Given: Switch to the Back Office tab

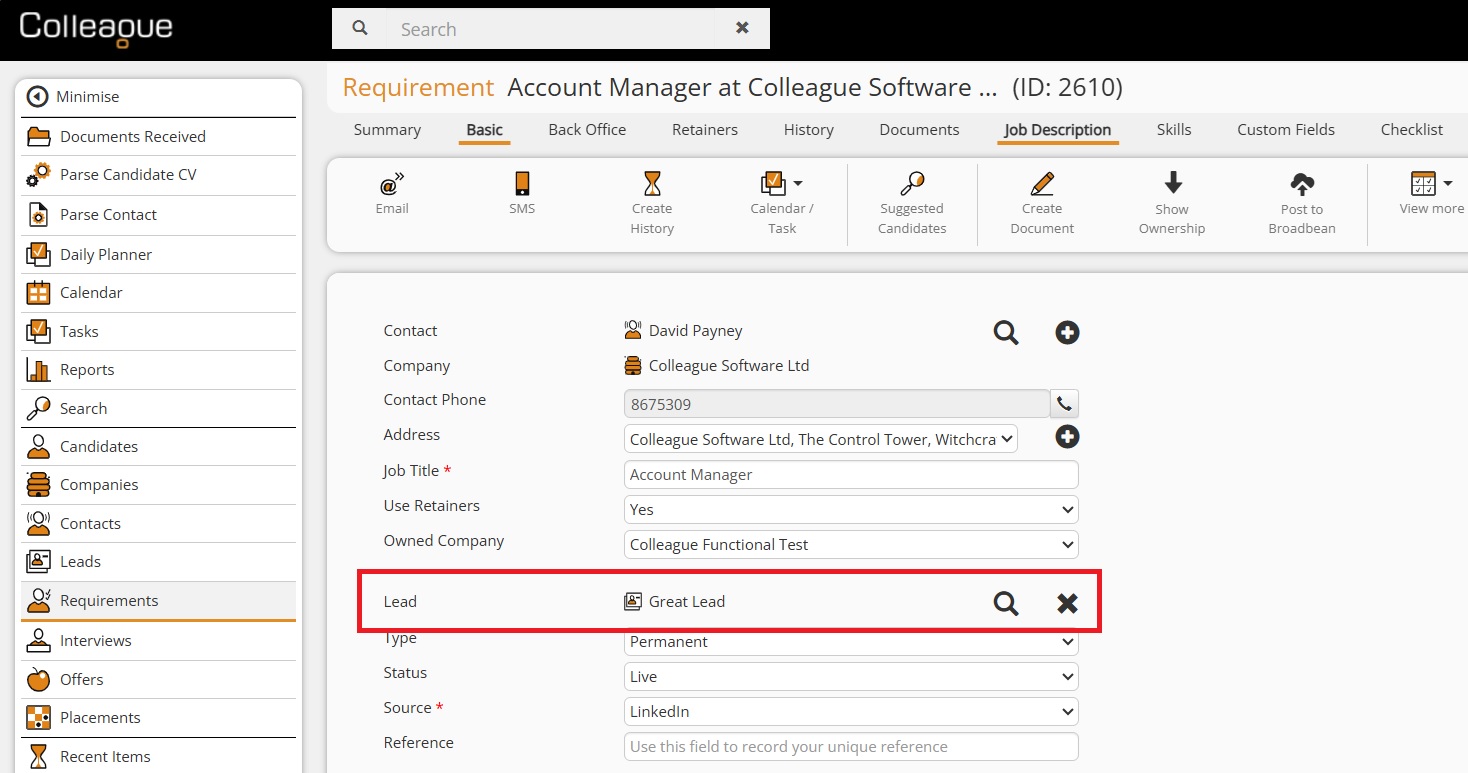Looking at the screenshot, I should (587, 130).
